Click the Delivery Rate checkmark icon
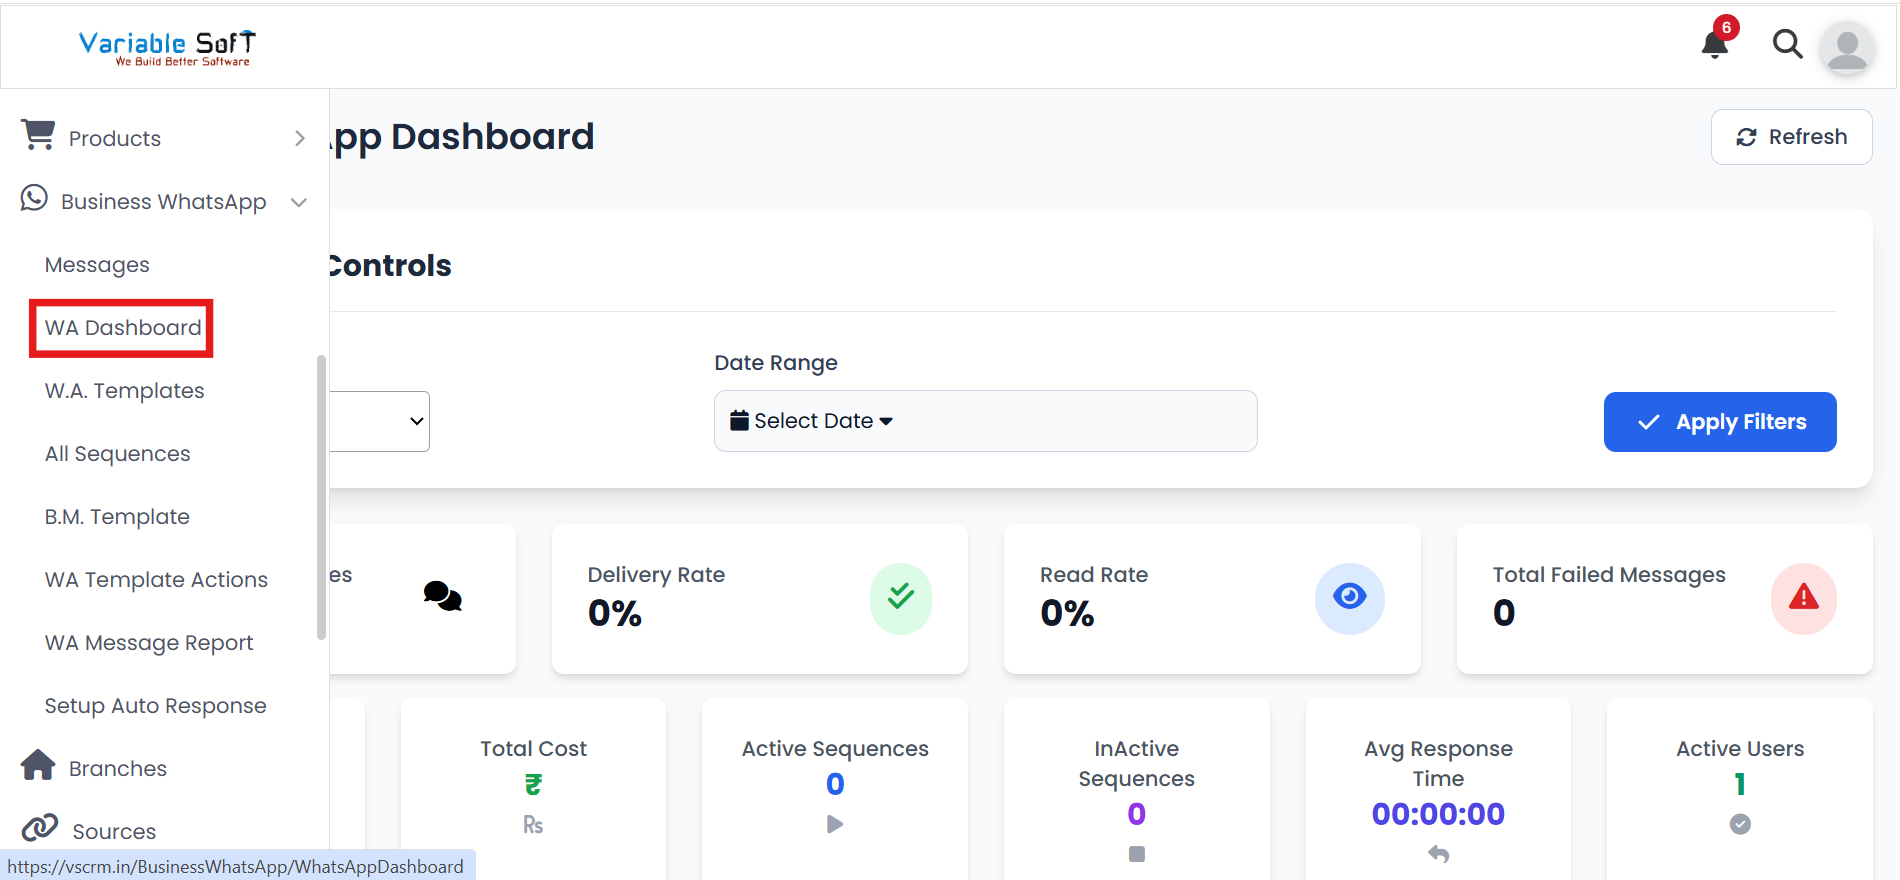This screenshot has height=880, width=1900. (900, 598)
